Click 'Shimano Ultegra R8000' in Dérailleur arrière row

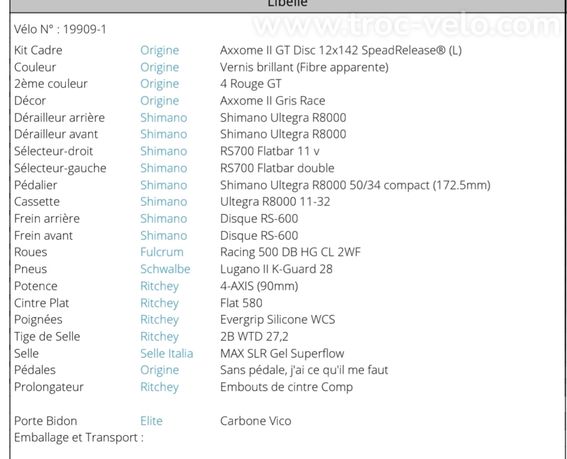tap(283, 118)
